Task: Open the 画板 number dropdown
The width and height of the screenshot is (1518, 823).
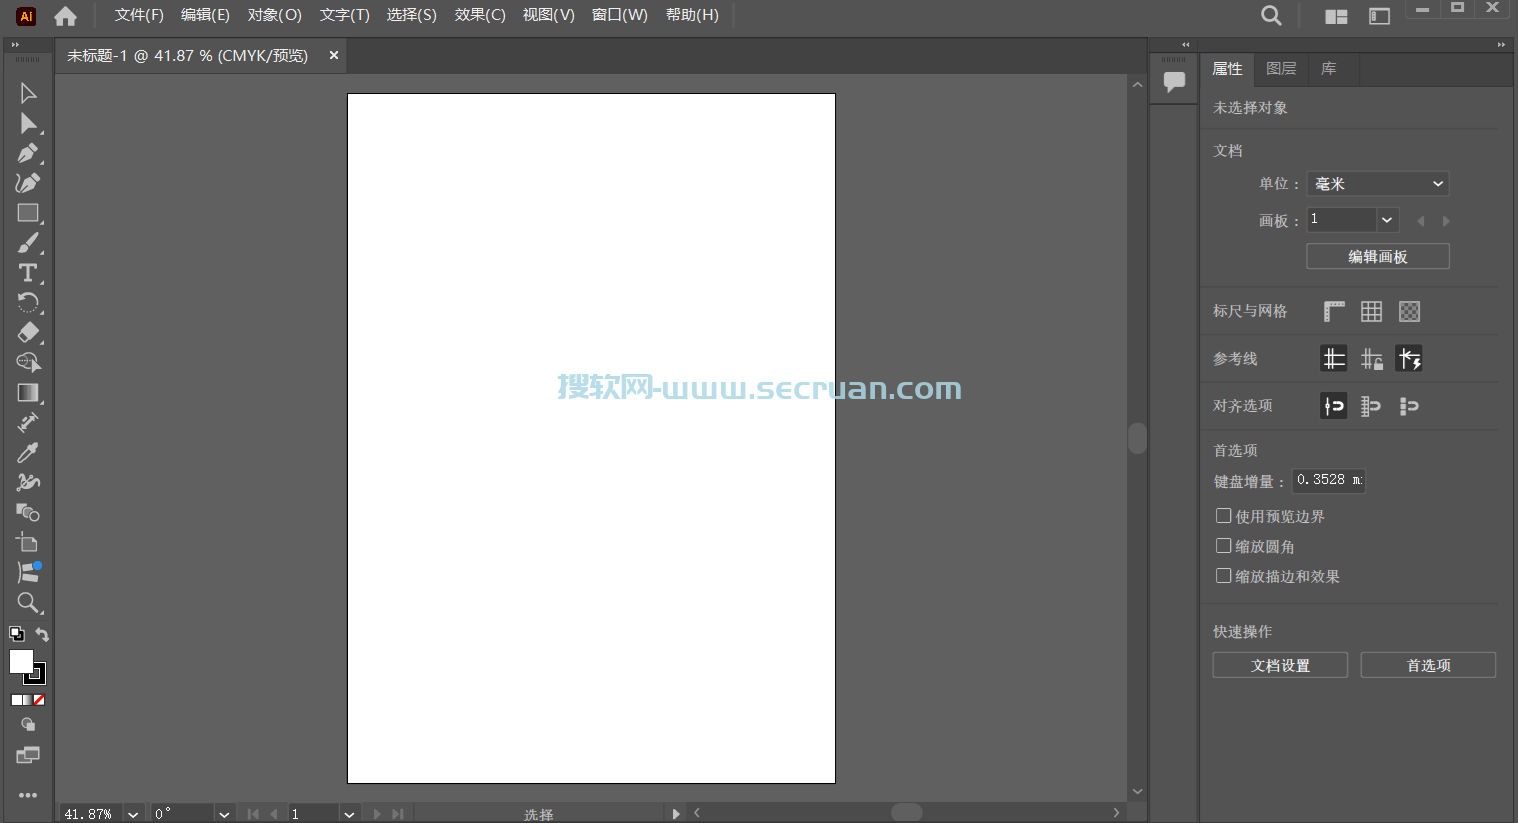Action: point(1387,219)
